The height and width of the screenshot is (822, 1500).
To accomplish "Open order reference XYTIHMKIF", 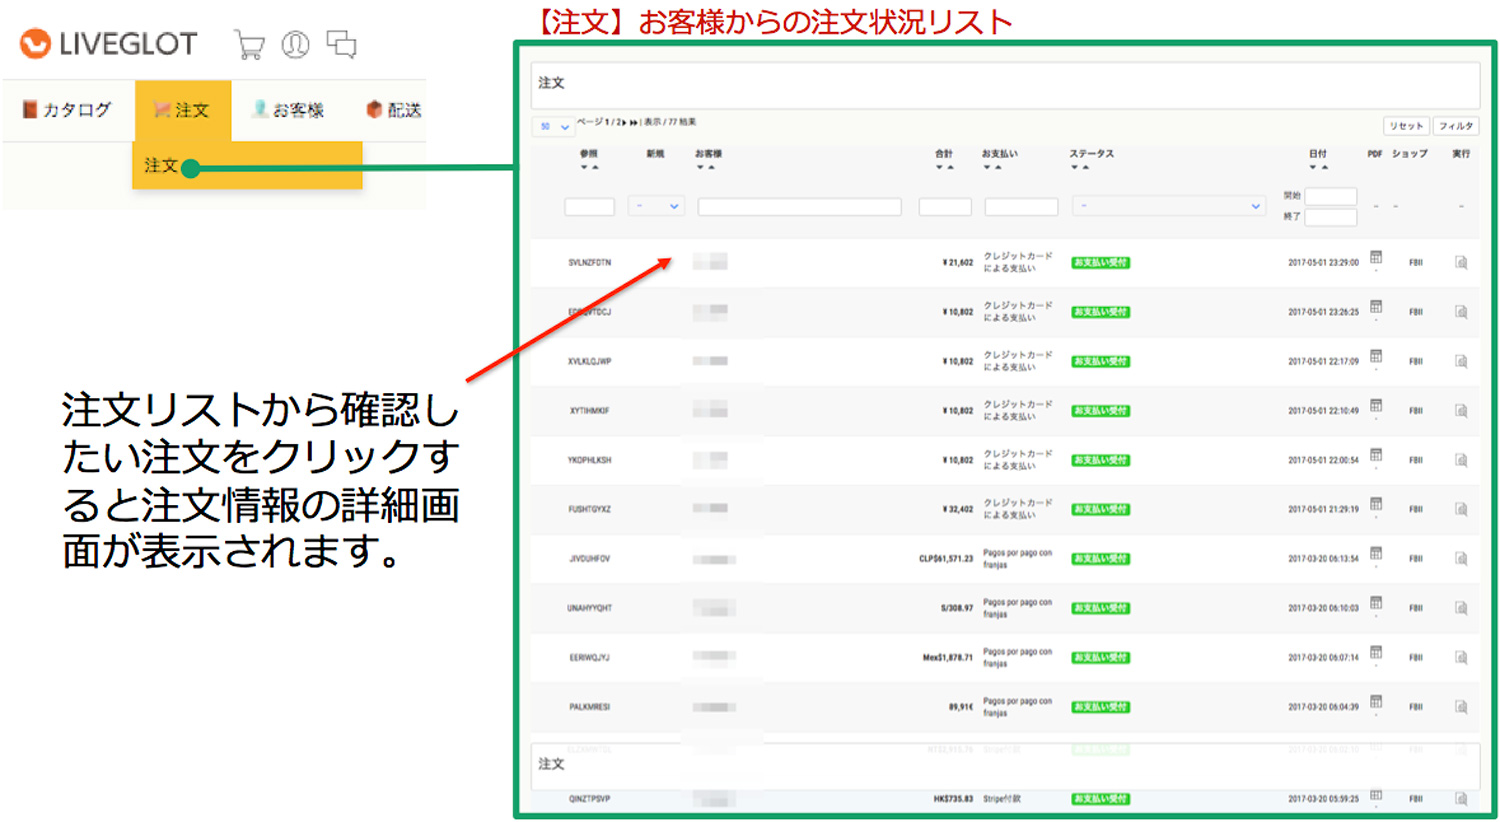I will click(590, 411).
